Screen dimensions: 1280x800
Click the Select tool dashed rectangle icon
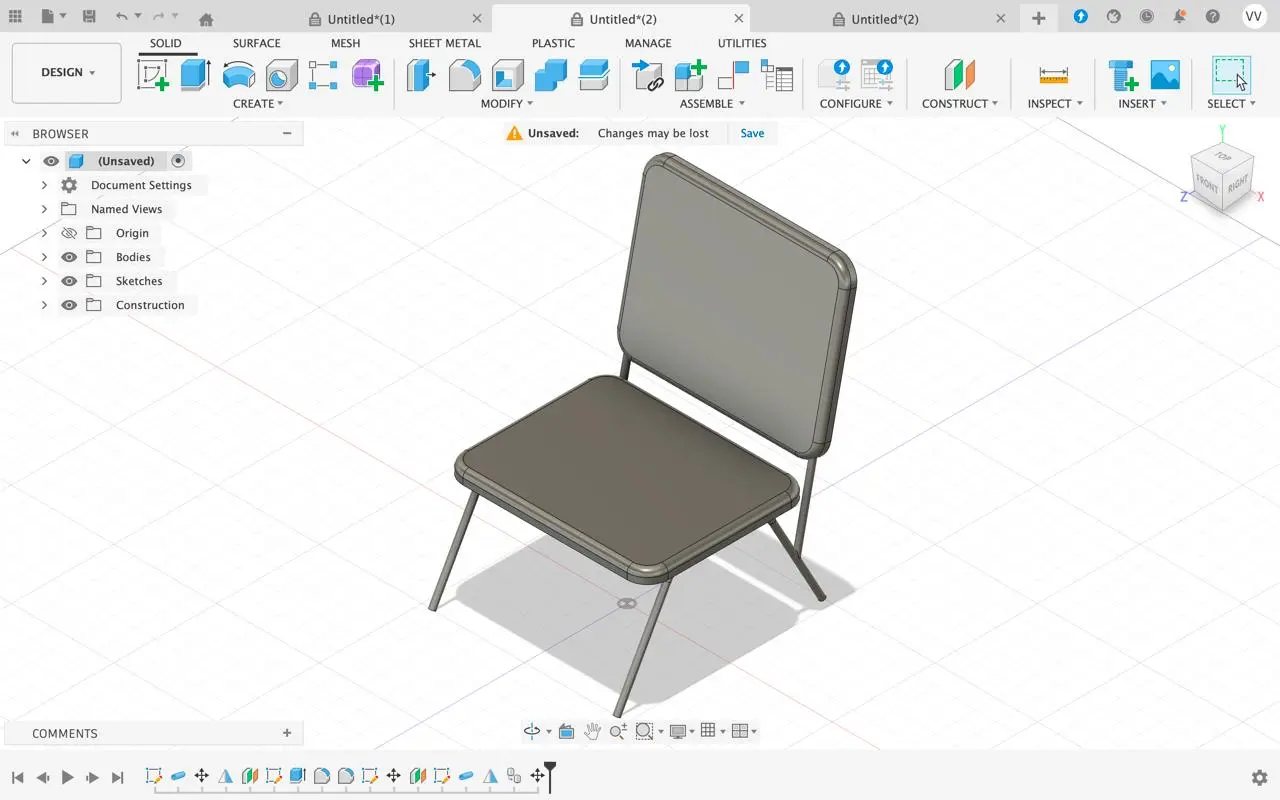[1231, 75]
